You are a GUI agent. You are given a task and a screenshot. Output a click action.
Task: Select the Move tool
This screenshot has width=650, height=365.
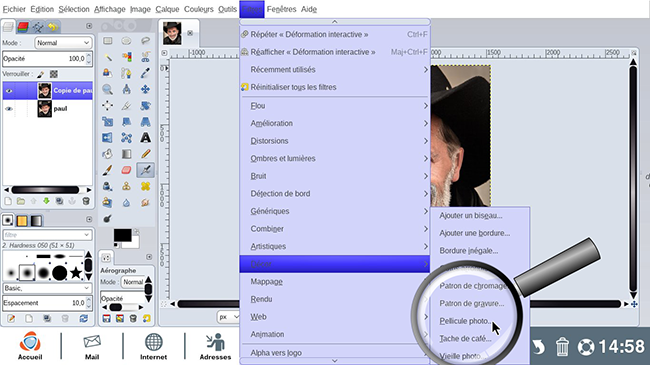pos(145,89)
